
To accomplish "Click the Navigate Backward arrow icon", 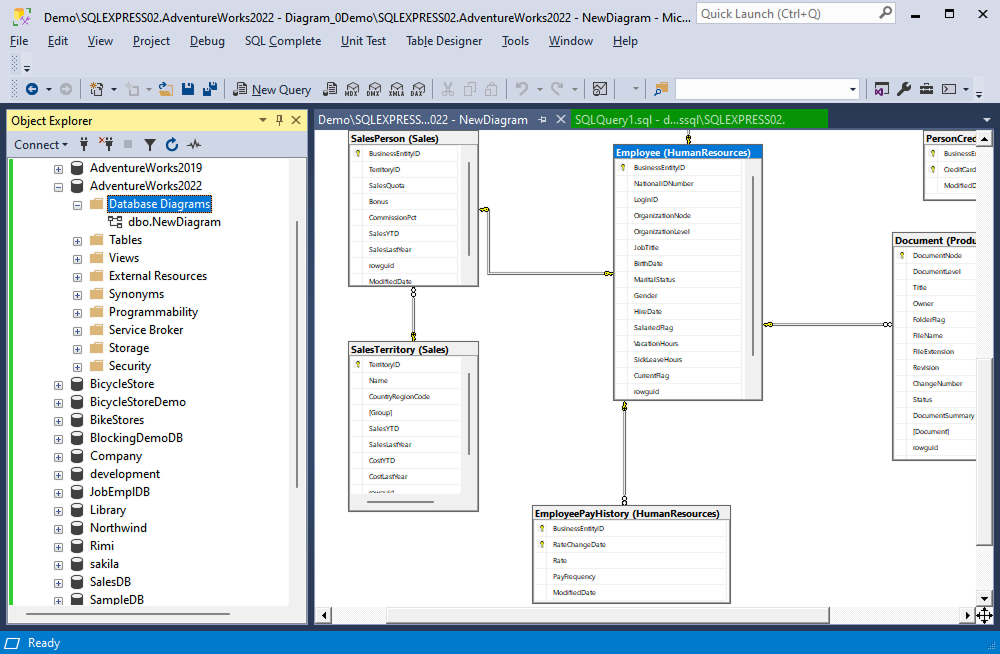I will 32,89.
